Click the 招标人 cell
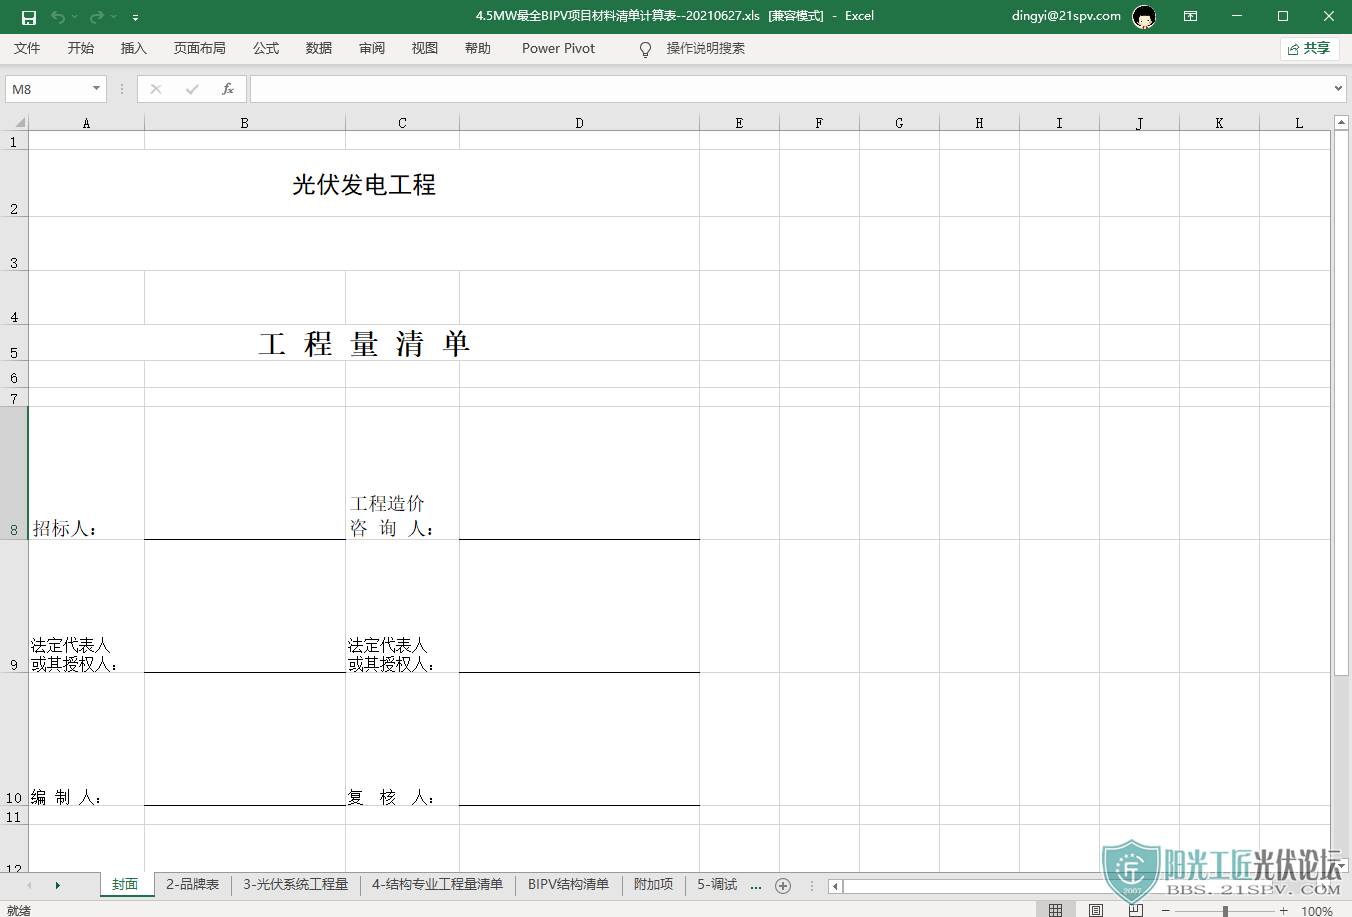 (86, 473)
